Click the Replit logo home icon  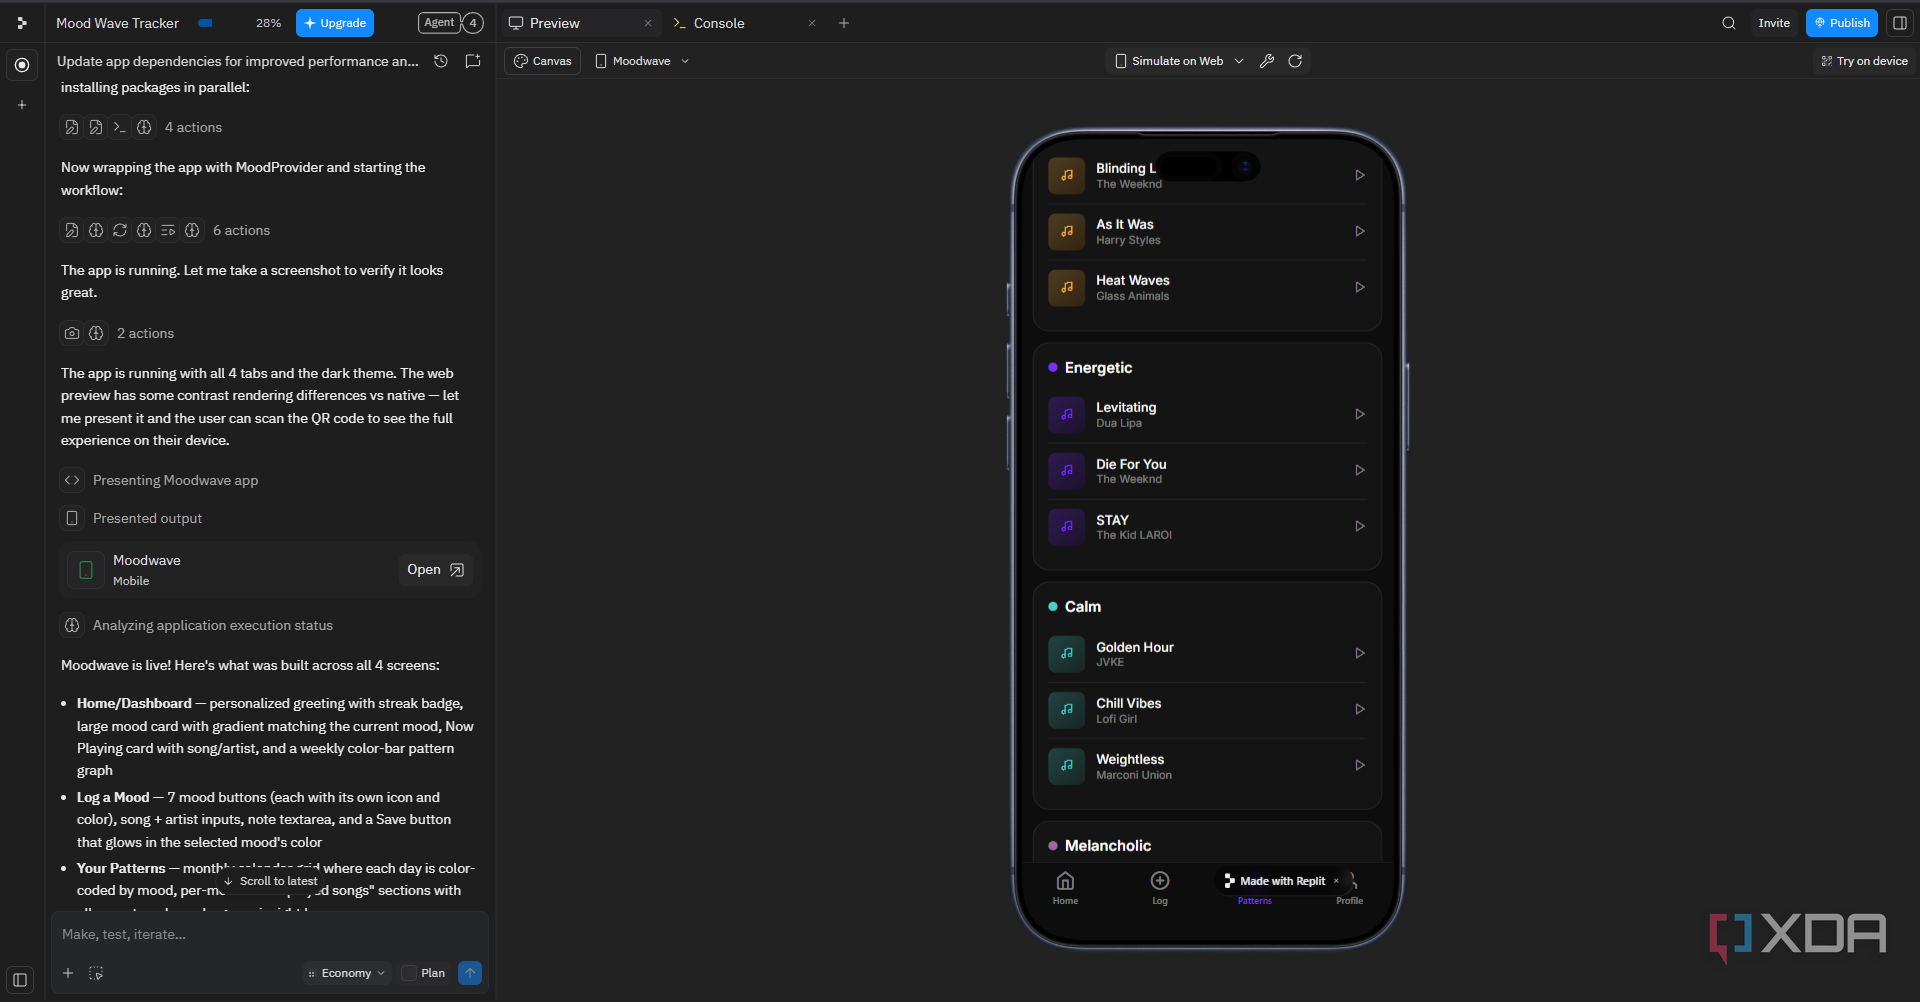click(x=22, y=23)
